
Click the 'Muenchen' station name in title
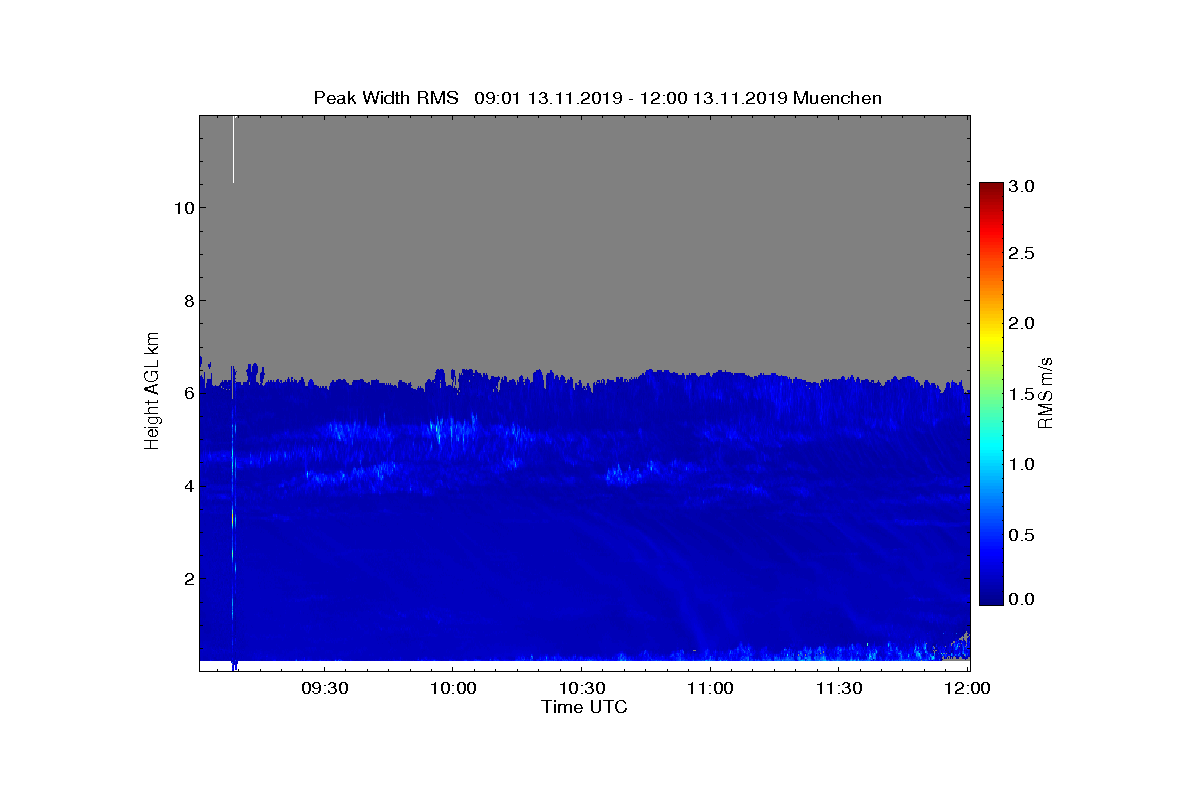[837, 98]
